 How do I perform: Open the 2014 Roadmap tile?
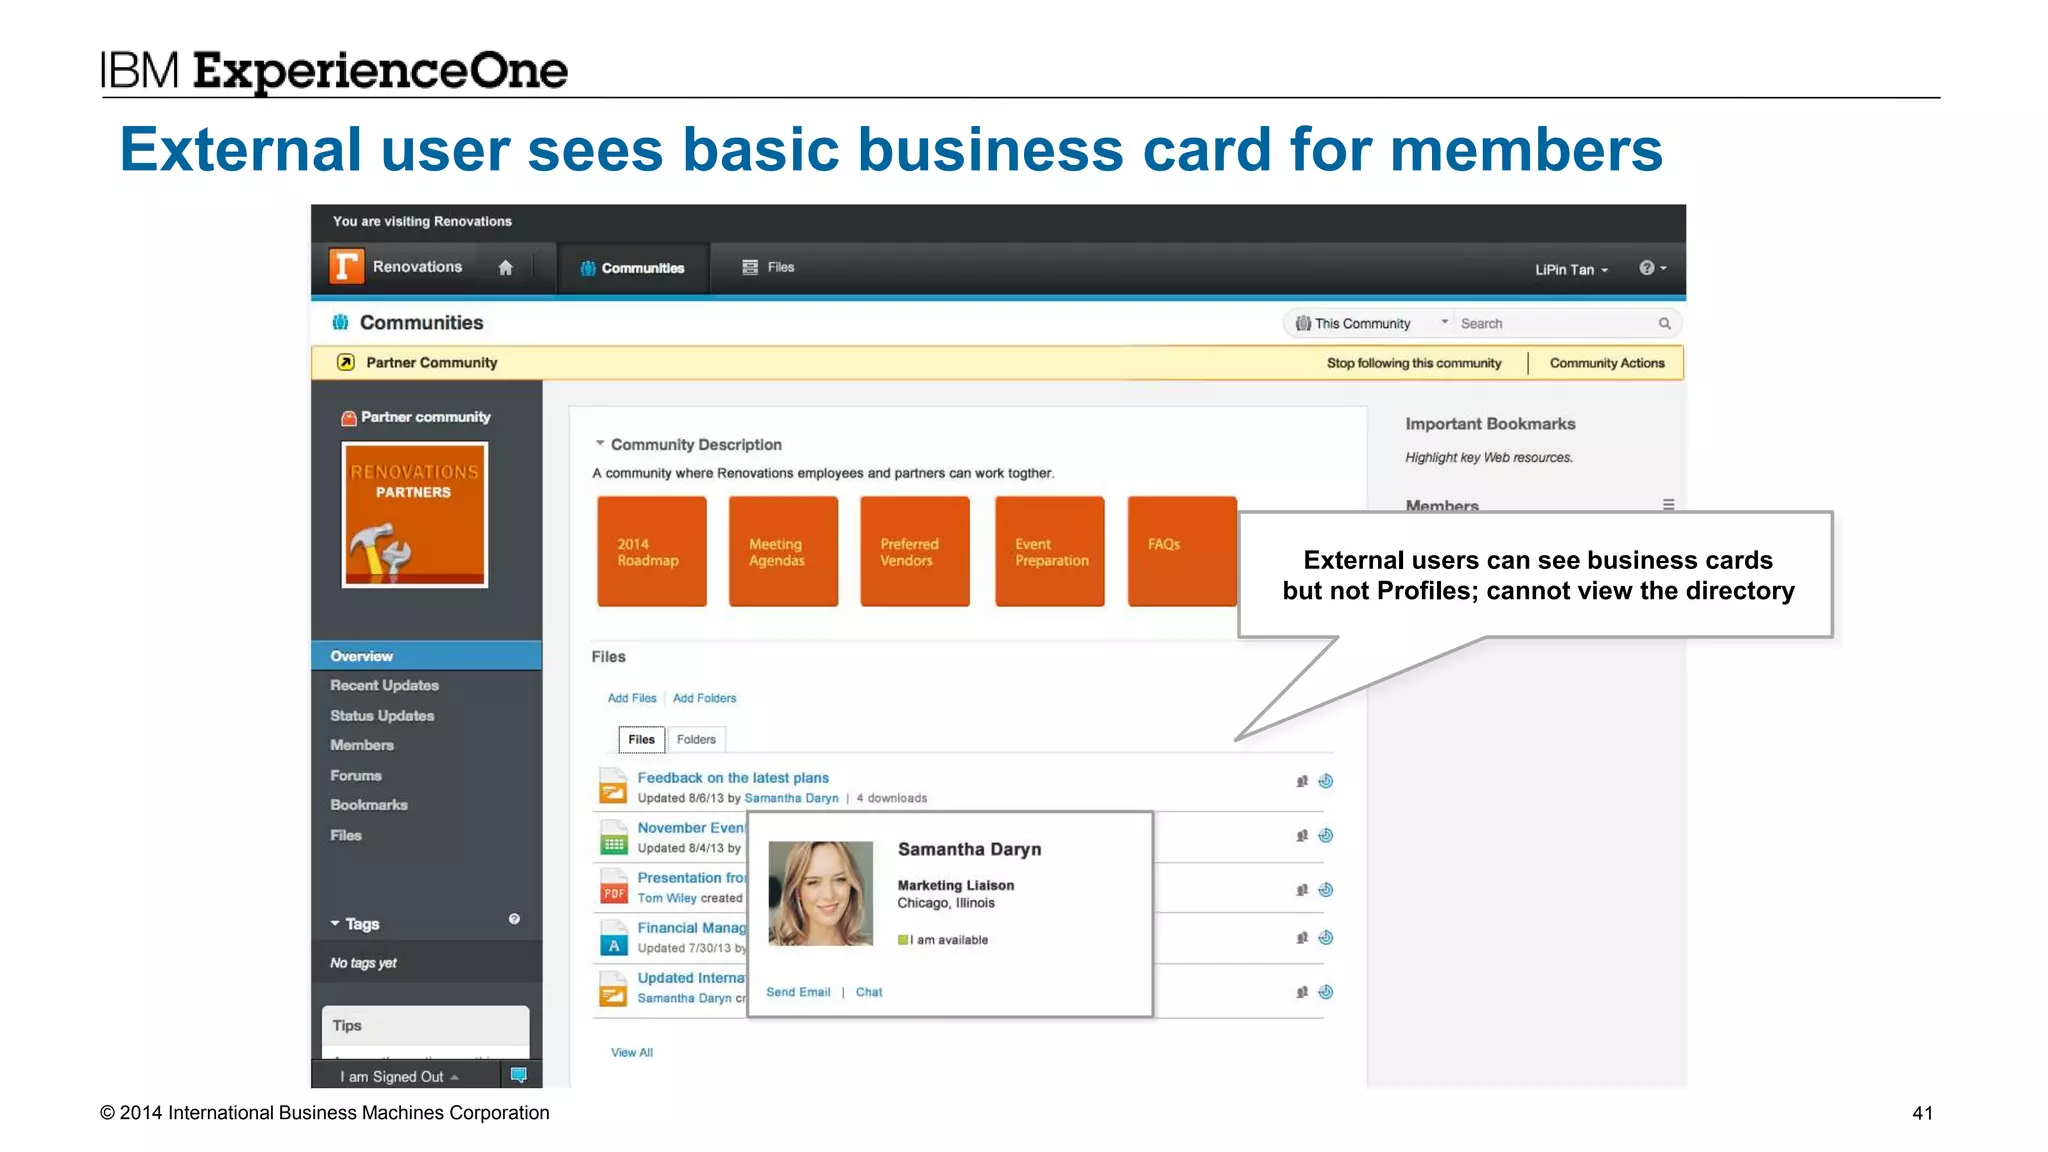coord(652,551)
